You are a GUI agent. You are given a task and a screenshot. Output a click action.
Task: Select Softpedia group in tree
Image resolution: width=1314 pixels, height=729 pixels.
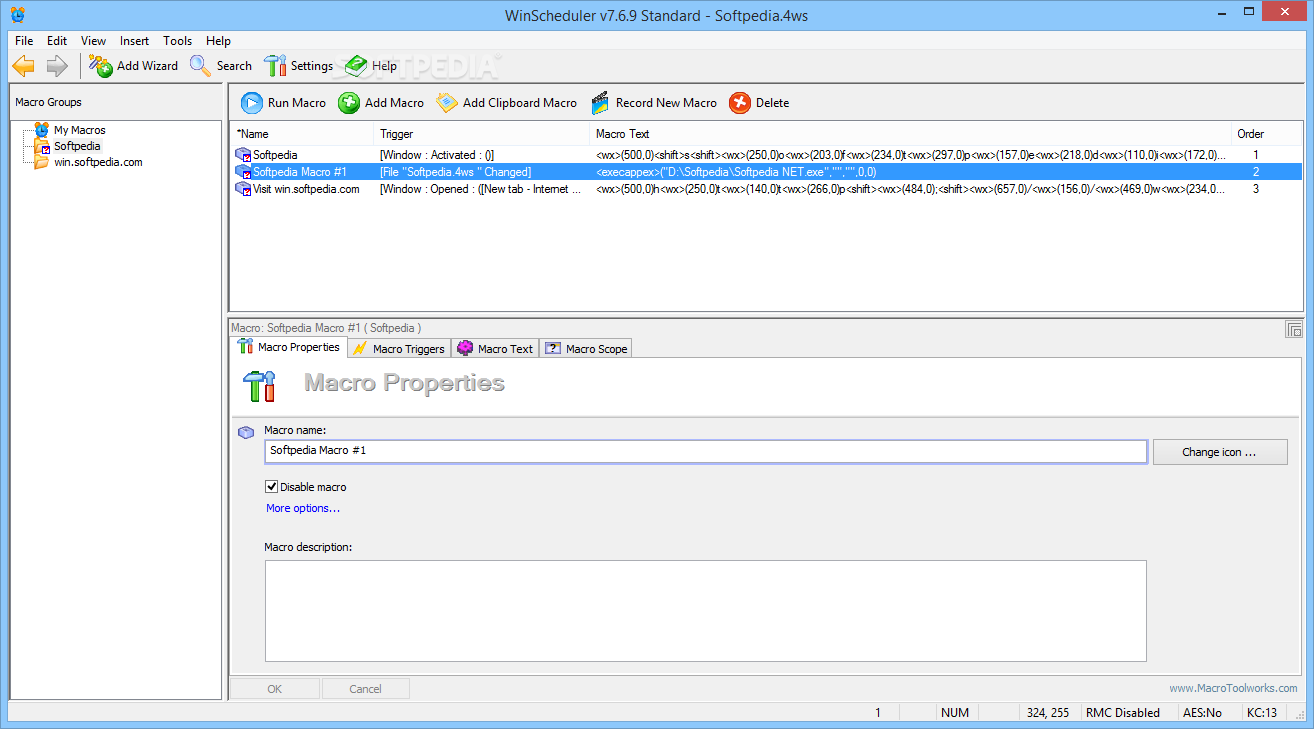coord(77,146)
